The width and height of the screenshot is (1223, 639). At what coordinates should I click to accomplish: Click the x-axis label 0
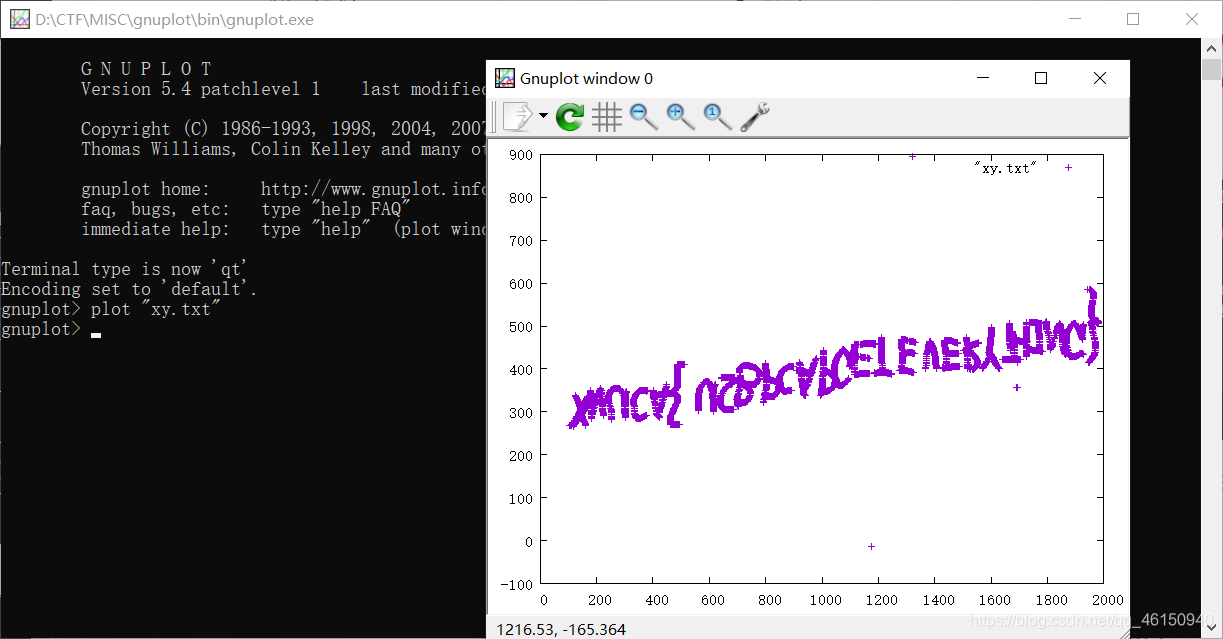click(544, 600)
